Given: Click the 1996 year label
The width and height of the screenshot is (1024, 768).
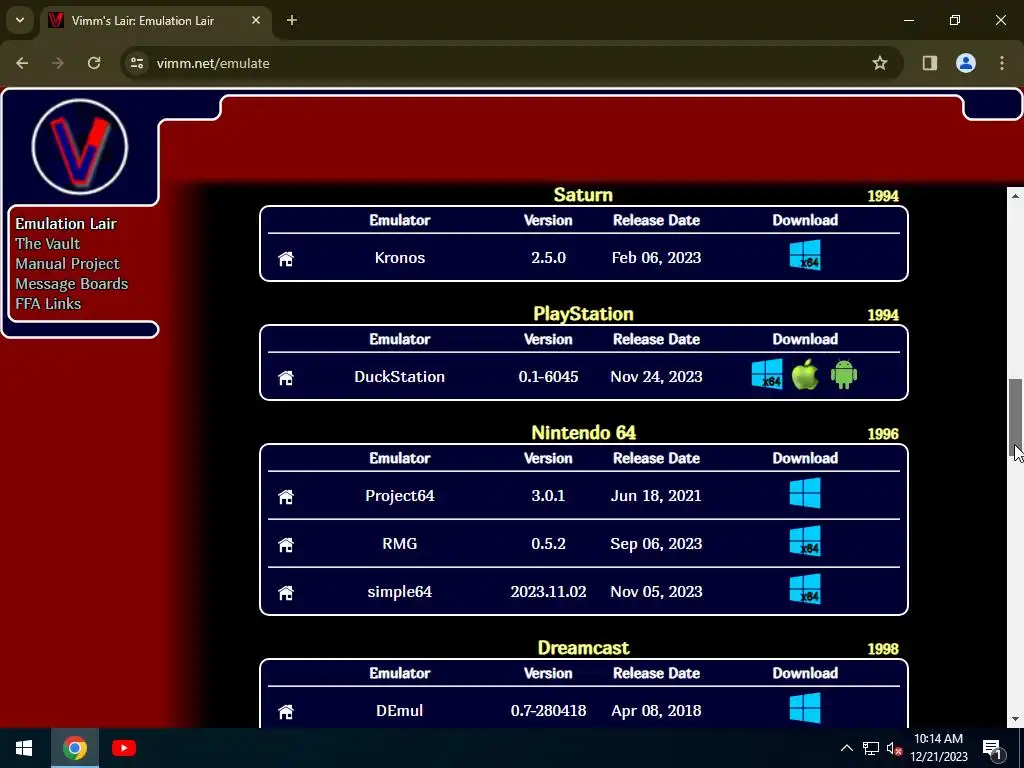Looking at the screenshot, I should click(882, 434).
